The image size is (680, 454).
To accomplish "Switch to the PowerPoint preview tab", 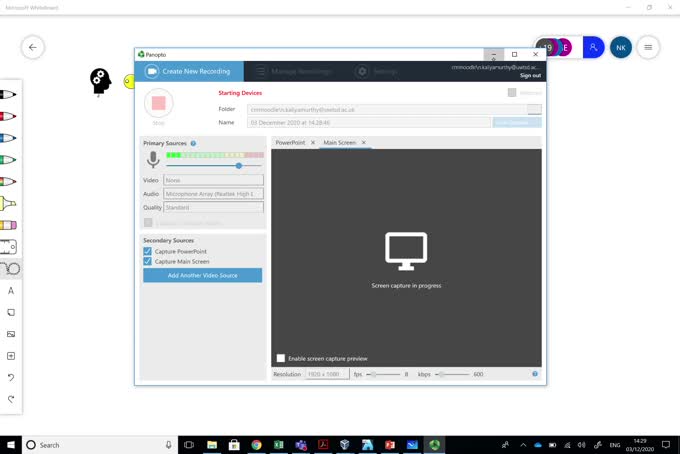I will [x=290, y=143].
